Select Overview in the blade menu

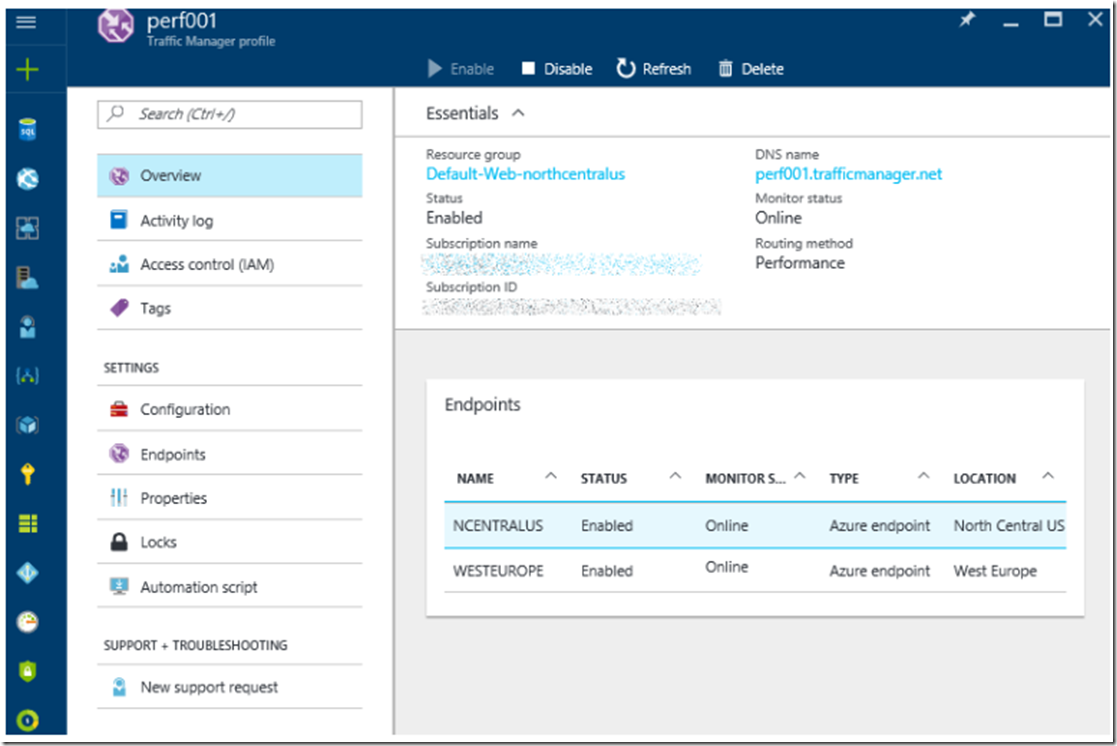[x=229, y=176]
